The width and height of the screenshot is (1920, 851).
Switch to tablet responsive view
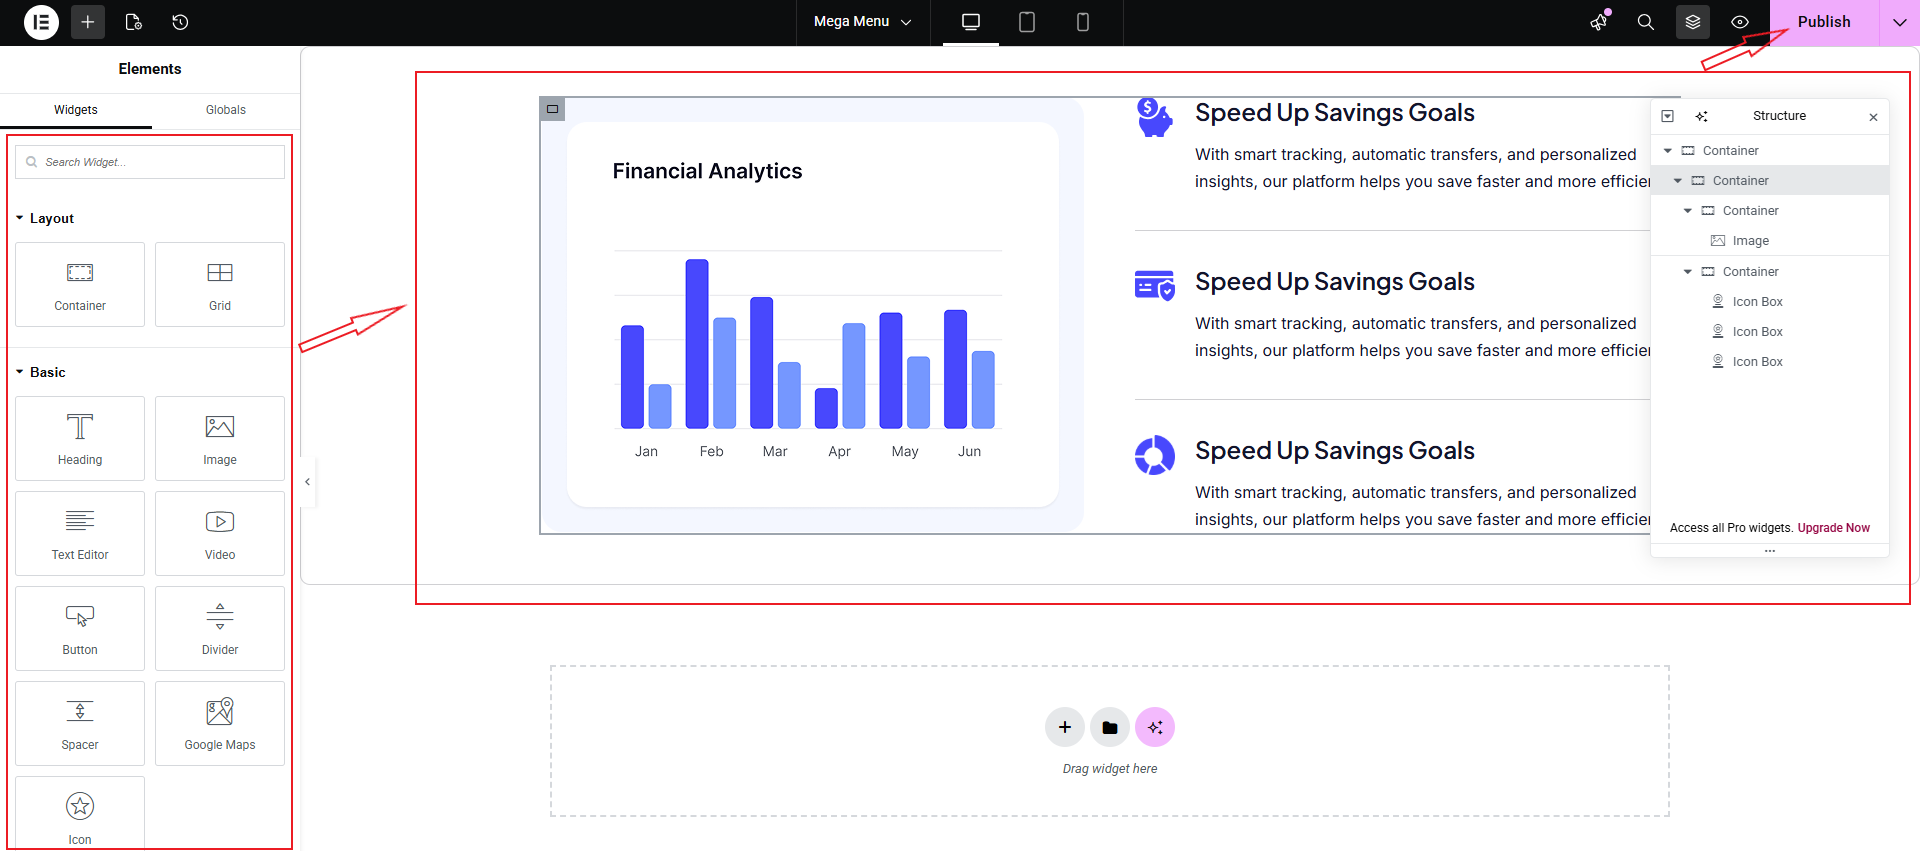(1026, 22)
